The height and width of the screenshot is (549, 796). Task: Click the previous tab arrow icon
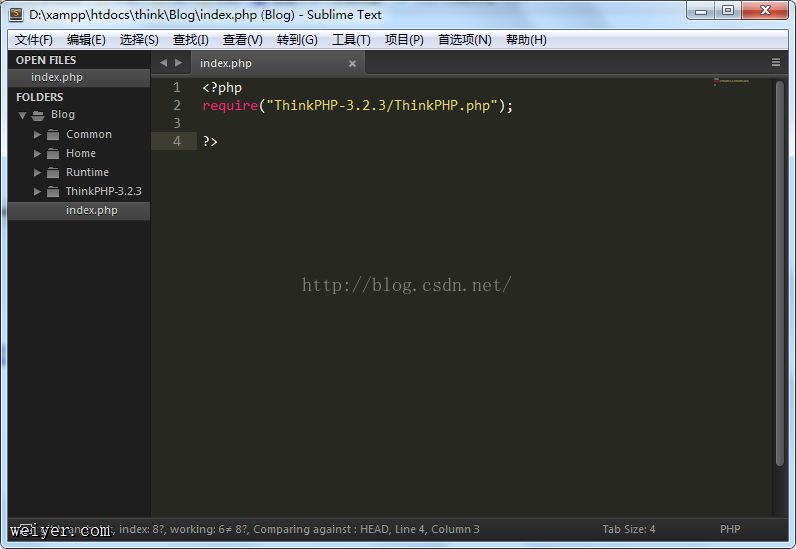pos(163,63)
